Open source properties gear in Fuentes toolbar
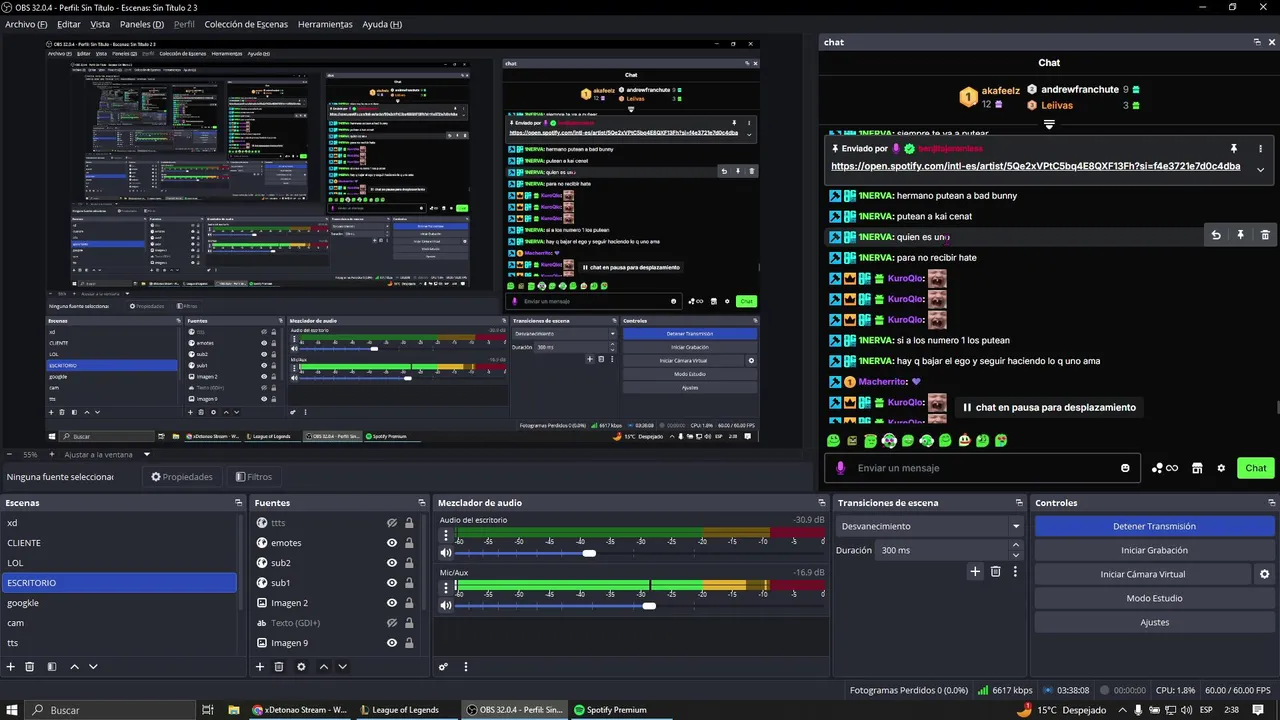This screenshot has width=1280, height=720. 301,667
